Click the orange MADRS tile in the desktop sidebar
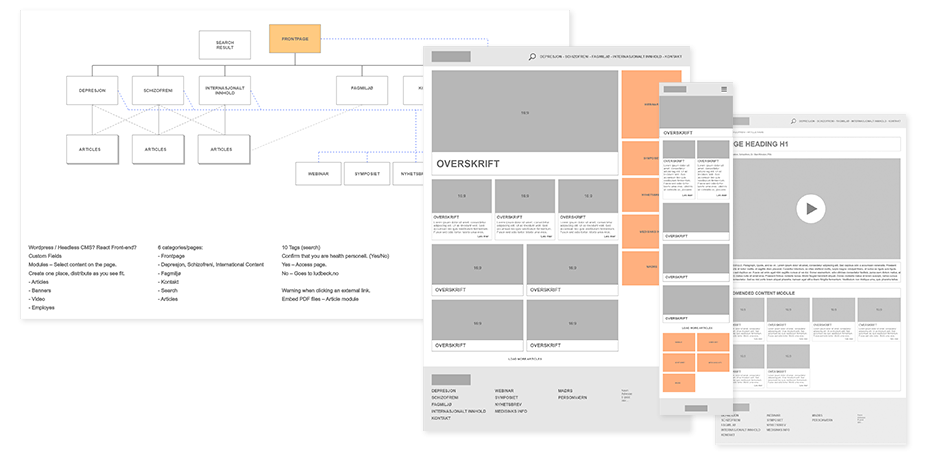The height and width of the screenshot is (460, 940). click(x=640, y=268)
